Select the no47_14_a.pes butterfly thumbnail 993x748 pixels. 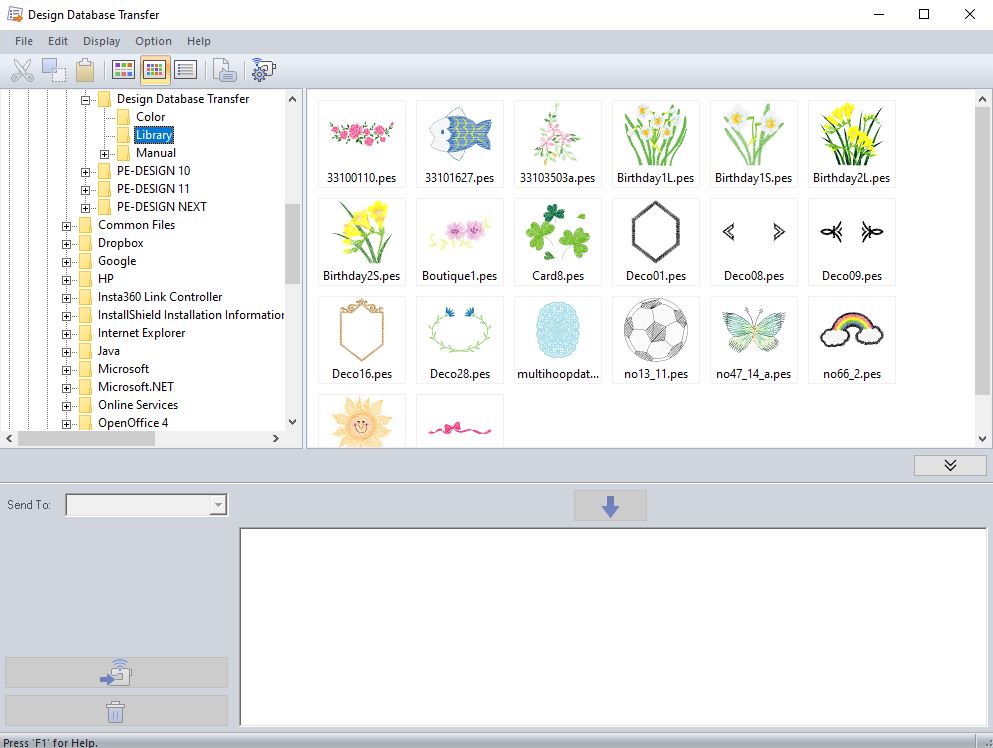(753, 340)
